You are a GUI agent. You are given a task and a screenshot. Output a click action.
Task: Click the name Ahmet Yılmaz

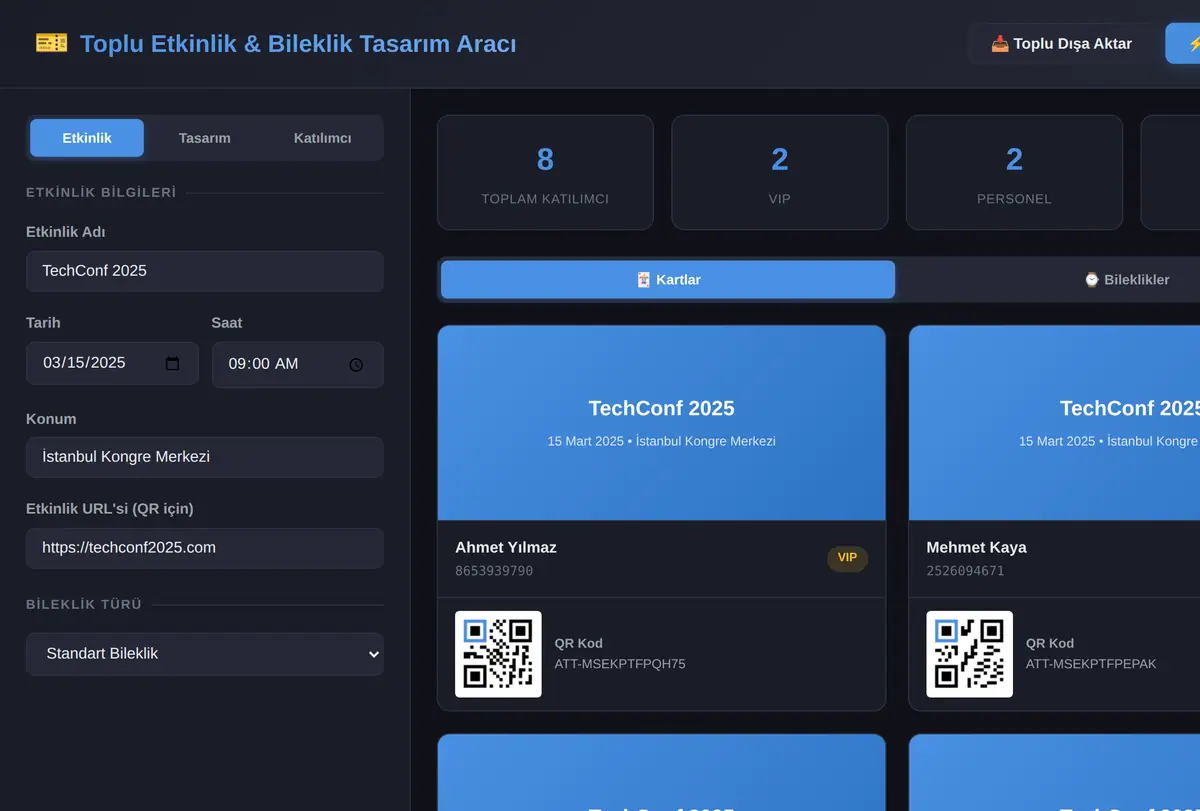(506, 547)
